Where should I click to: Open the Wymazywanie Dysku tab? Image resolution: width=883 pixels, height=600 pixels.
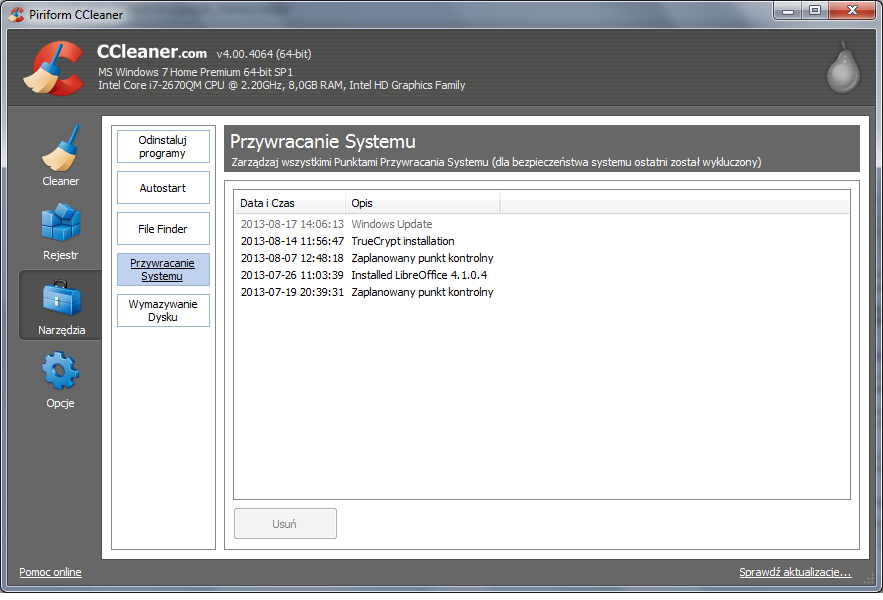163,310
